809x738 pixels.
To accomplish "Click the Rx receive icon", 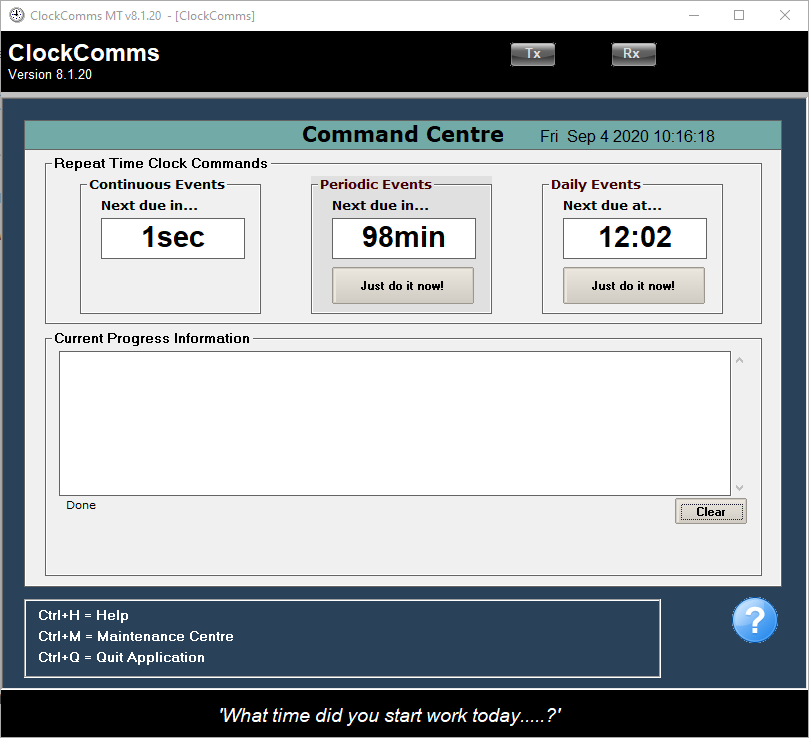I will click(633, 54).
